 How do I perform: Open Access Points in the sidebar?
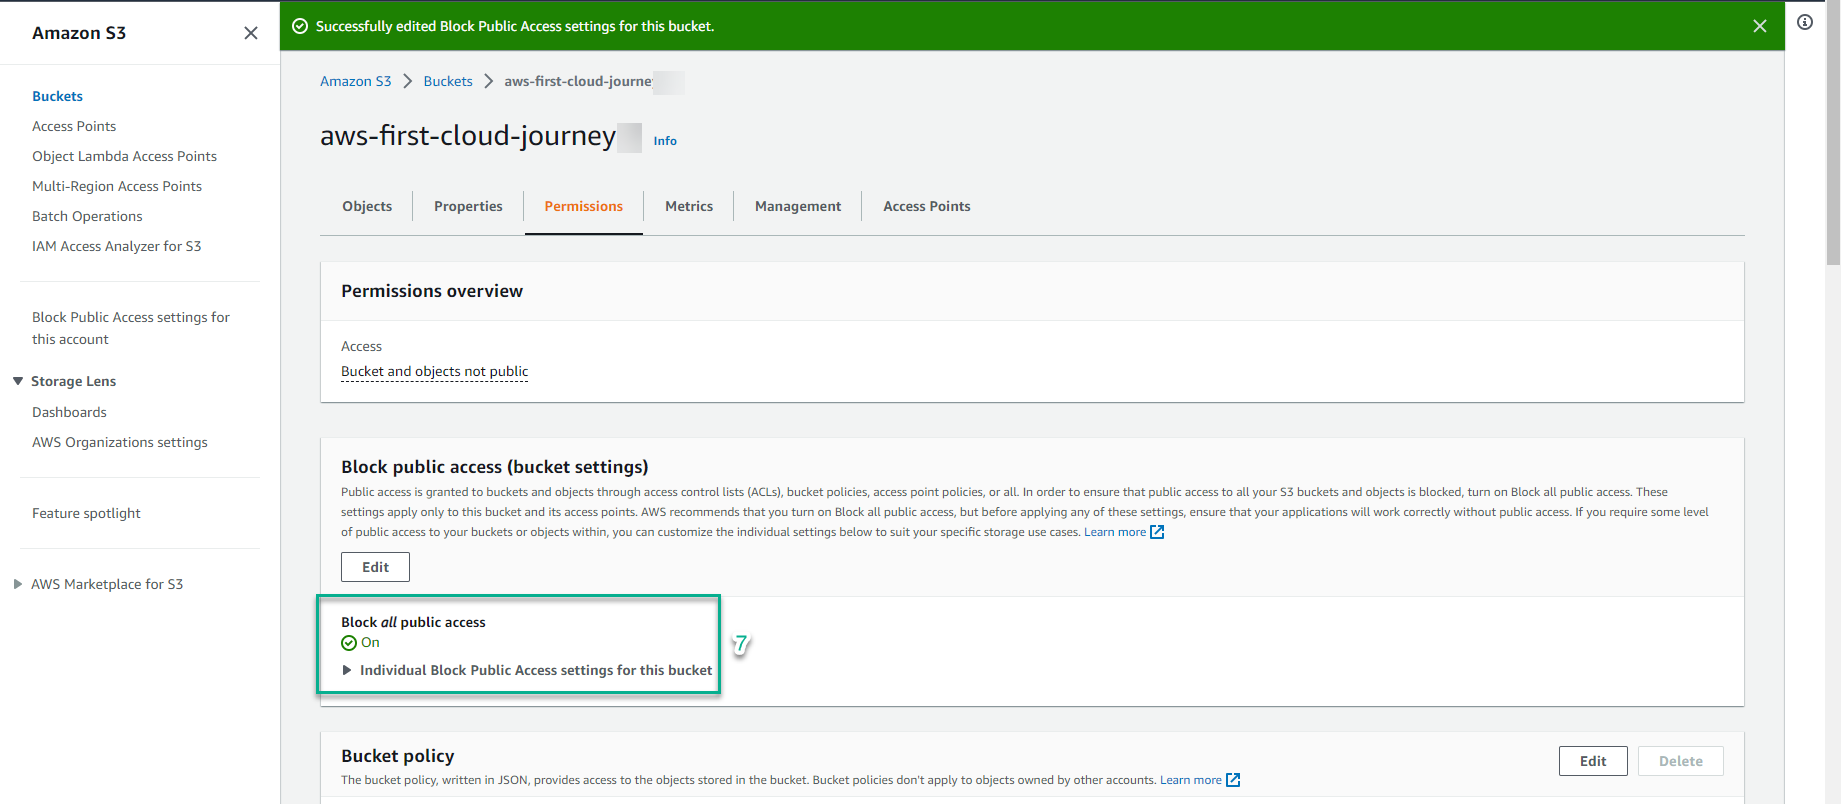[x=74, y=126]
